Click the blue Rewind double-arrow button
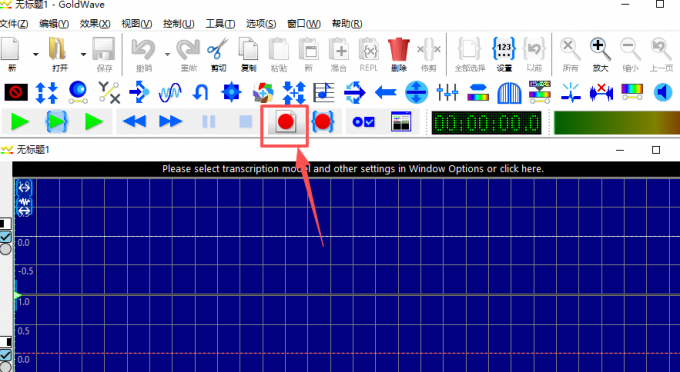 [134, 122]
